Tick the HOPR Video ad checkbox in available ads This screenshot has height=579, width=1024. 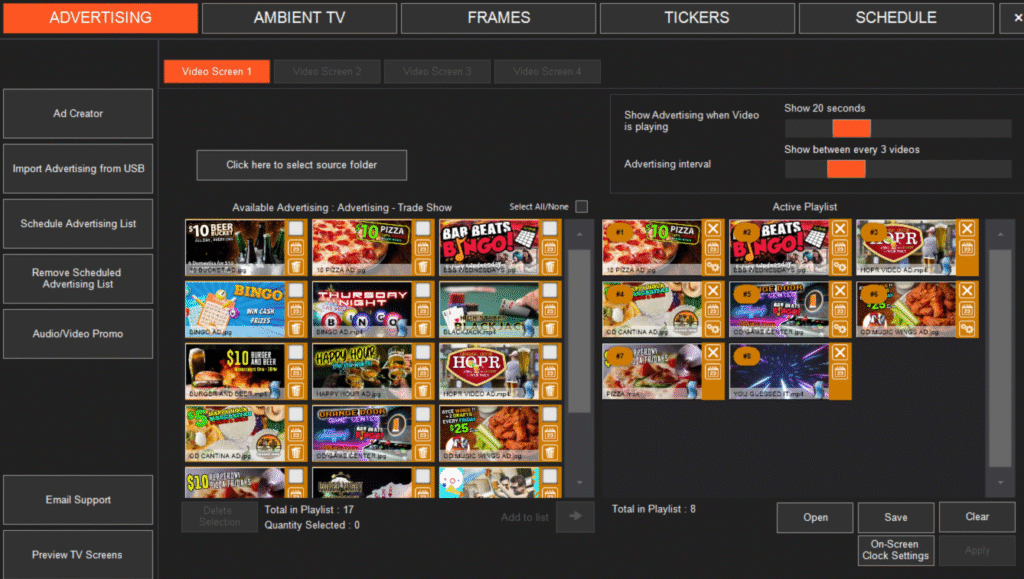coord(550,353)
